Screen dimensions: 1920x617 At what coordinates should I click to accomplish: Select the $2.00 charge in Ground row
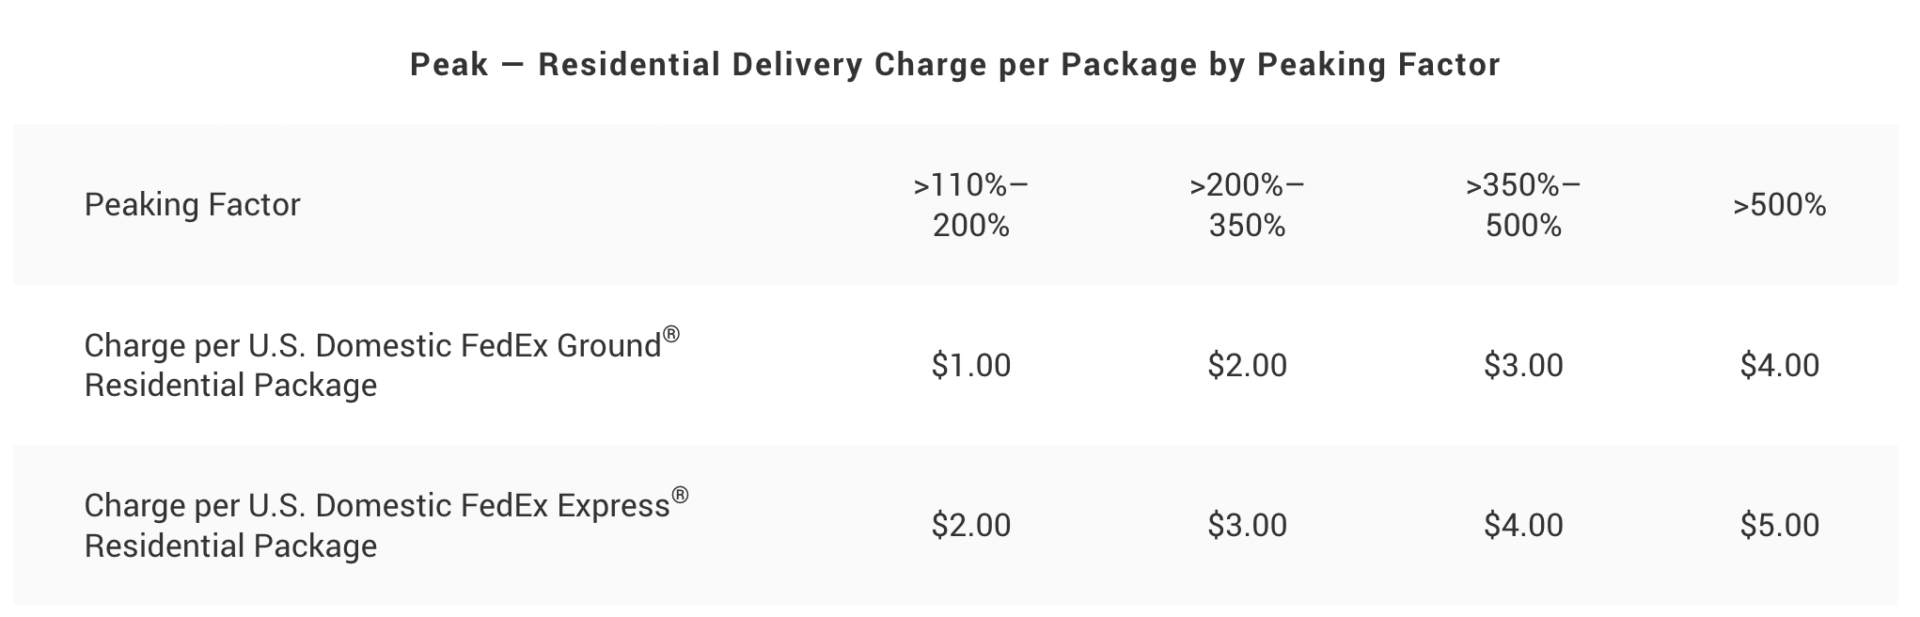pyautogui.click(x=1247, y=365)
